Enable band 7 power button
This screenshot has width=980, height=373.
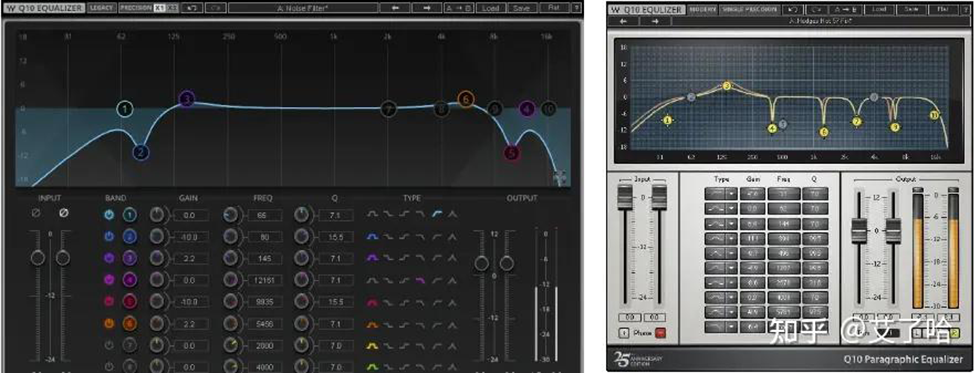pos(109,346)
